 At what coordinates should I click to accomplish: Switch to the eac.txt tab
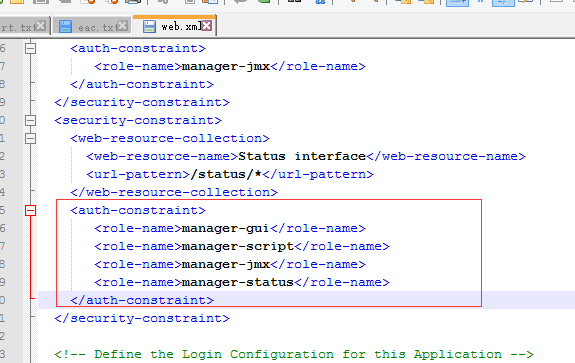pyautogui.click(x=92, y=26)
